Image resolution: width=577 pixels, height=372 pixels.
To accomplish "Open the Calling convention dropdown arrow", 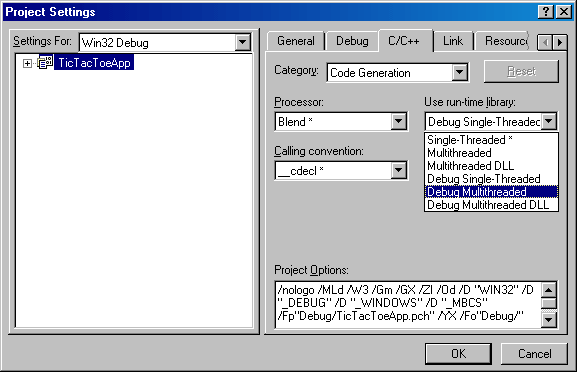I will click(399, 170).
